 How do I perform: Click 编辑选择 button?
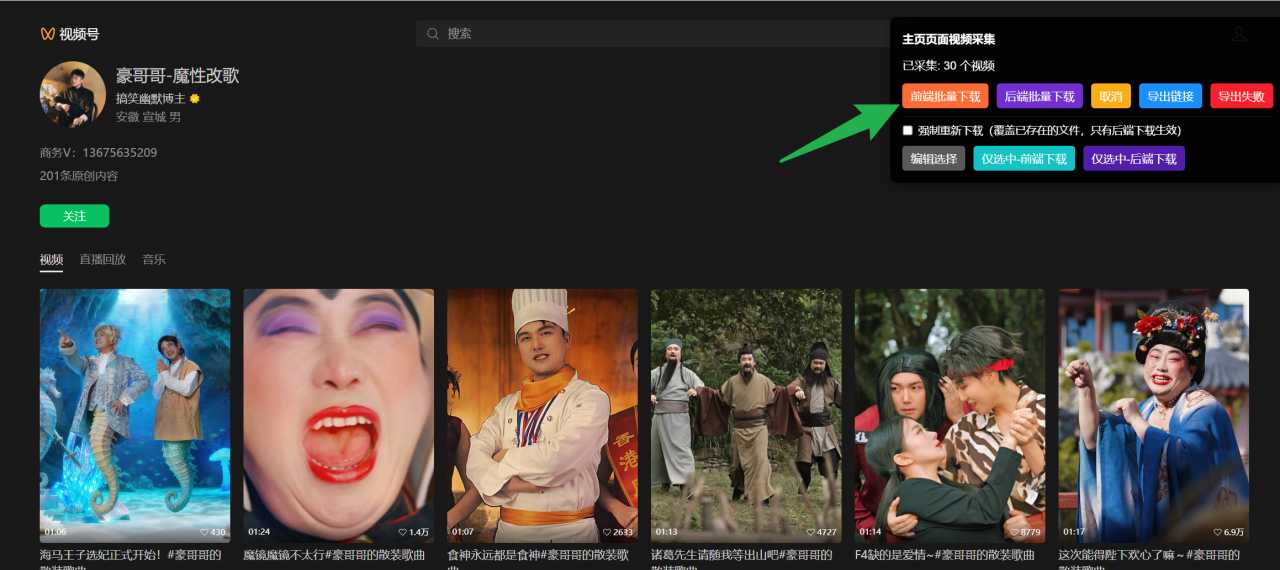[x=933, y=158]
